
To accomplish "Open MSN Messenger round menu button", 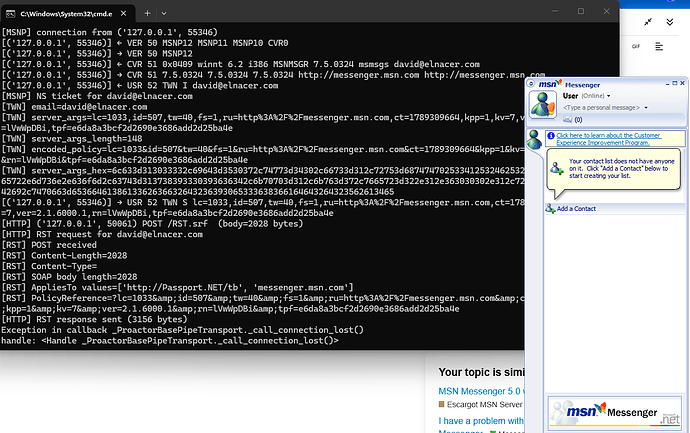I will tap(531, 84).
